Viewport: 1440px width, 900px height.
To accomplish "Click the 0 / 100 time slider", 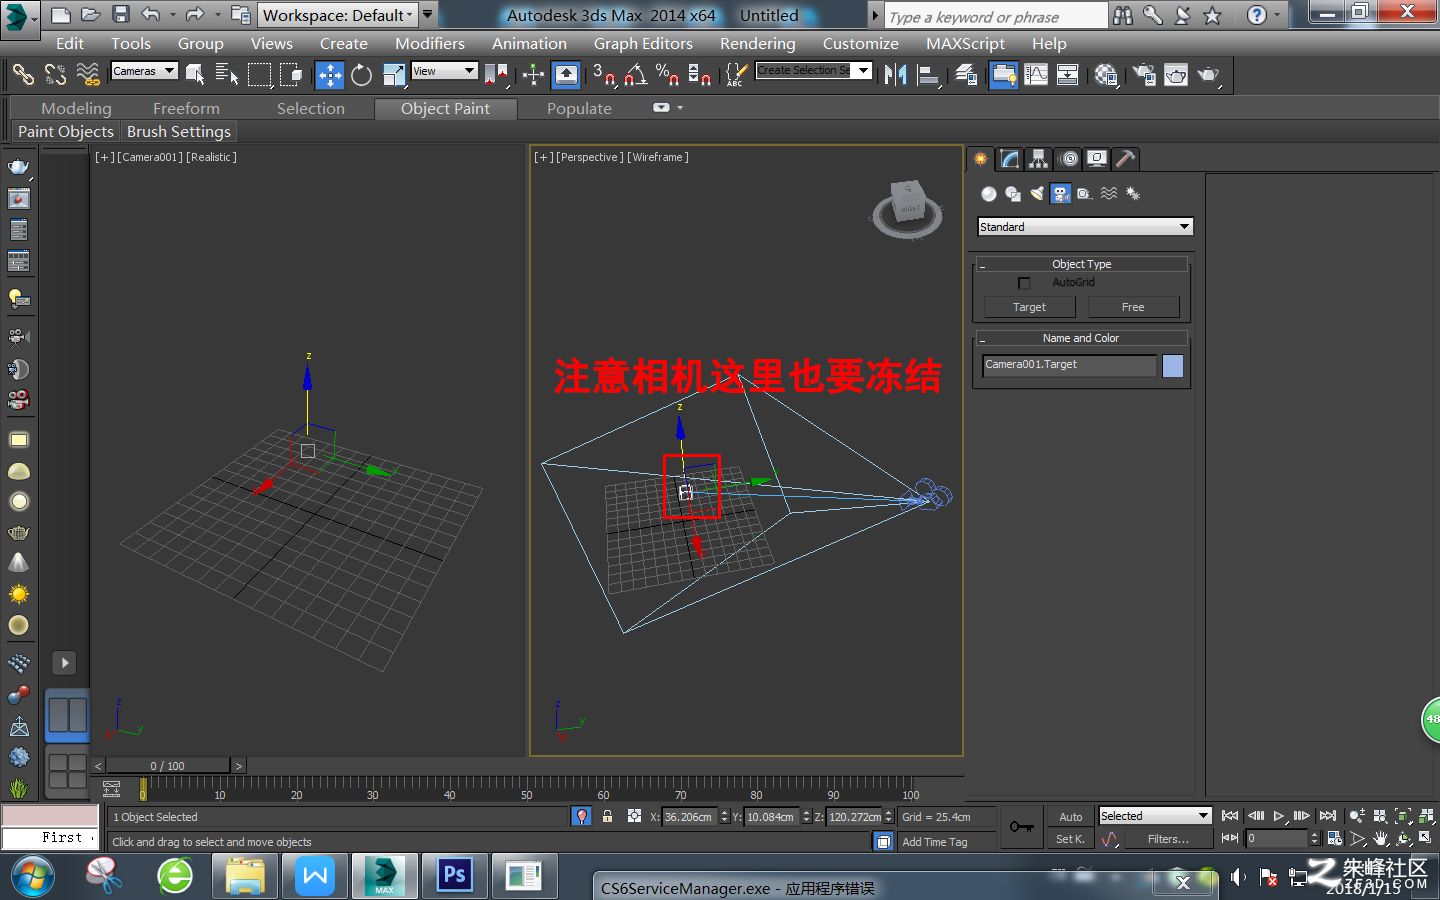I will tap(168, 766).
